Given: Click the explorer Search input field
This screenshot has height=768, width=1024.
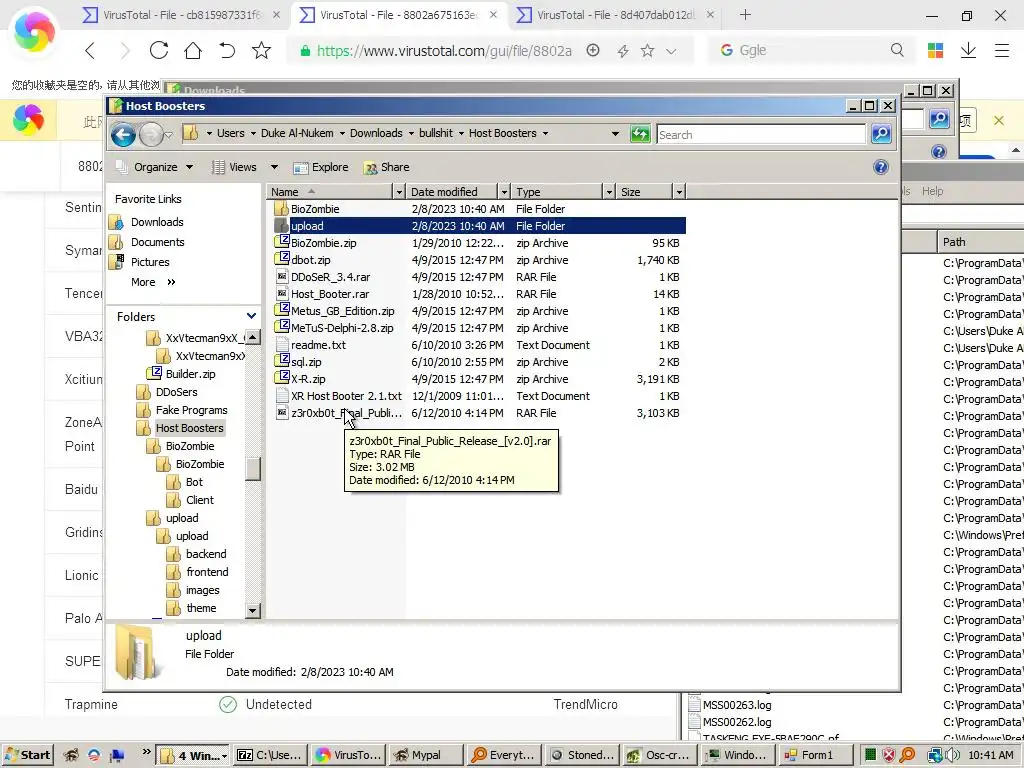Looking at the screenshot, I should [x=761, y=135].
